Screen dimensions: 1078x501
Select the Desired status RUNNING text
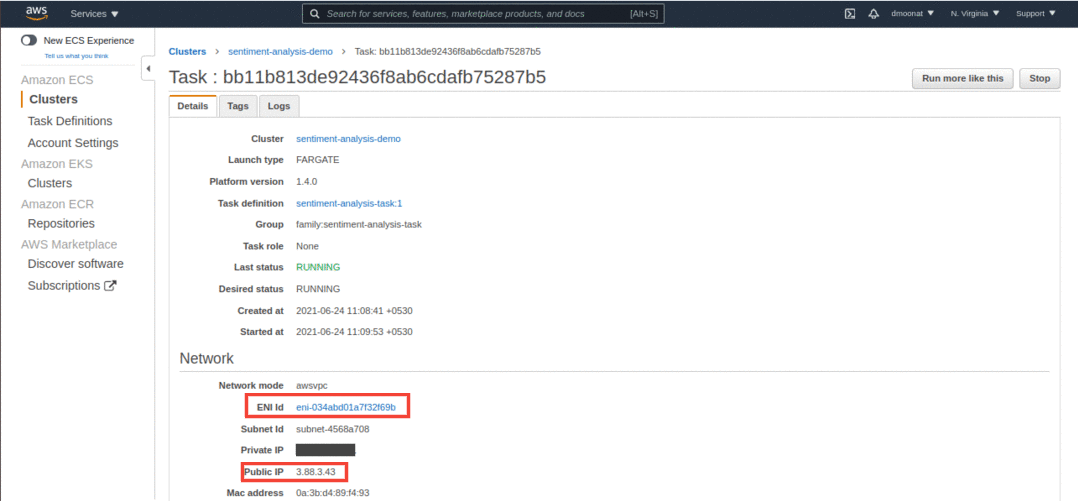pyautogui.click(x=318, y=289)
